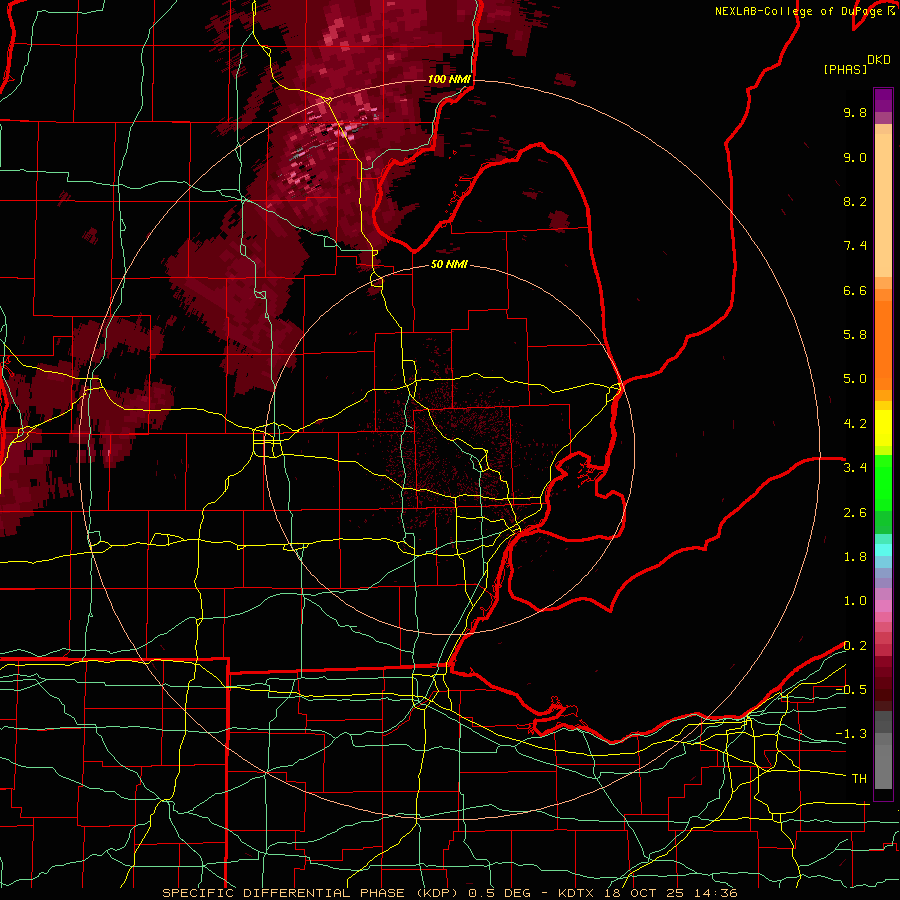Click the 4.2 value on the color scale

click(855, 424)
